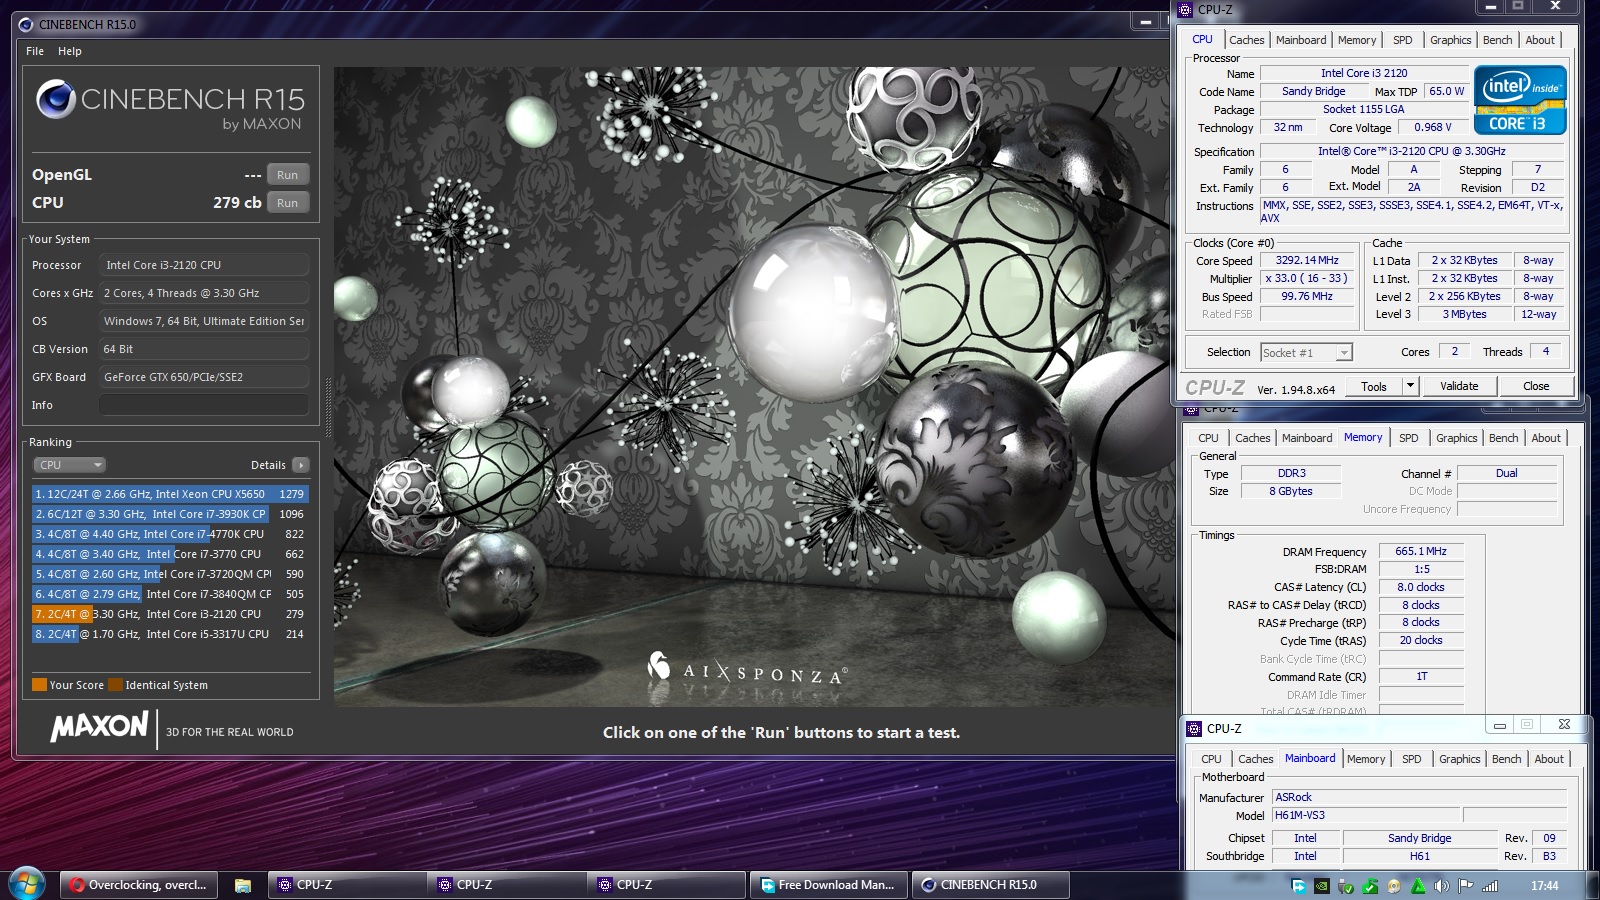This screenshot has width=1600, height=900.
Task: Select ranking row Intel Core i5-3317U CPU
Action: tap(170, 634)
